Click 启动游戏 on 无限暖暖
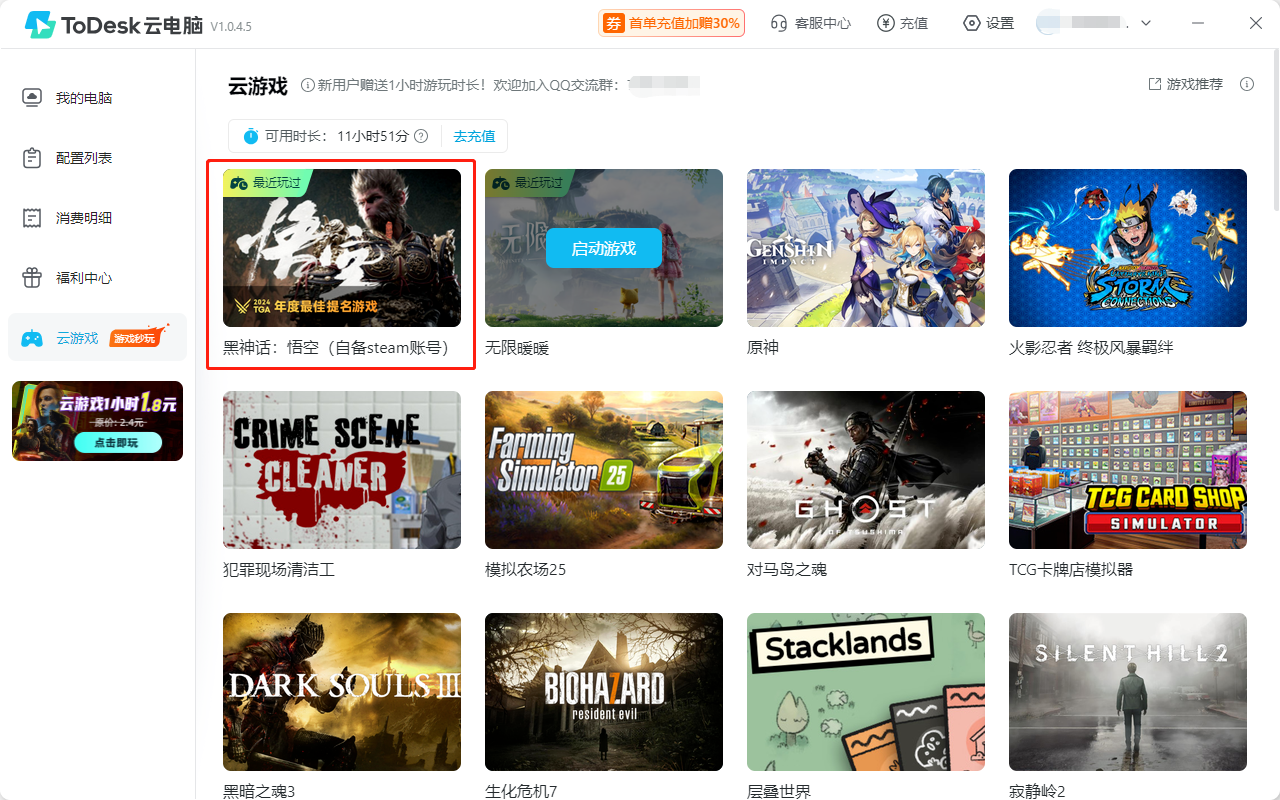The image size is (1280, 800). pos(604,248)
